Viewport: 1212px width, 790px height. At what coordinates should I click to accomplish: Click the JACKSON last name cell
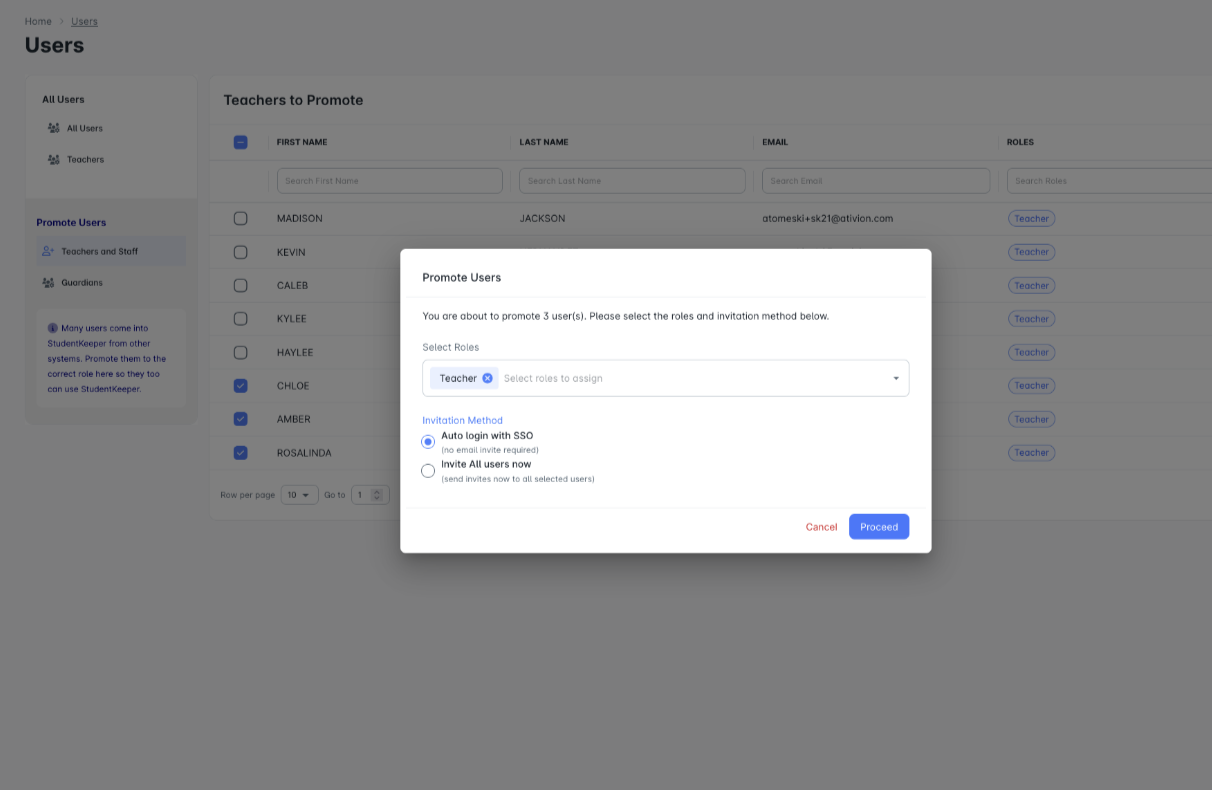pyautogui.click(x=542, y=218)
